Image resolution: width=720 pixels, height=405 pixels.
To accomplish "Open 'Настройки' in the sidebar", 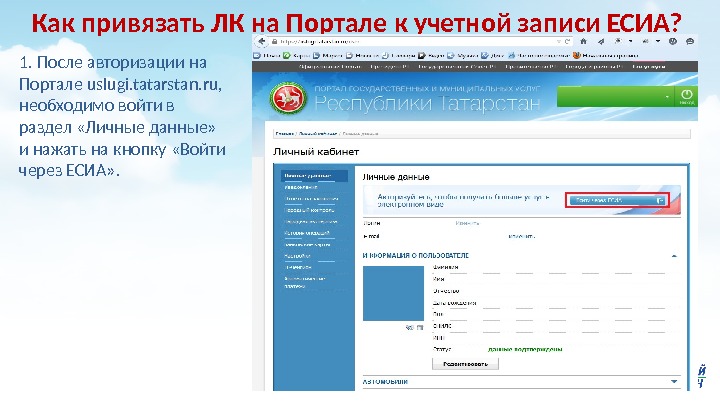I will (297, 256).
